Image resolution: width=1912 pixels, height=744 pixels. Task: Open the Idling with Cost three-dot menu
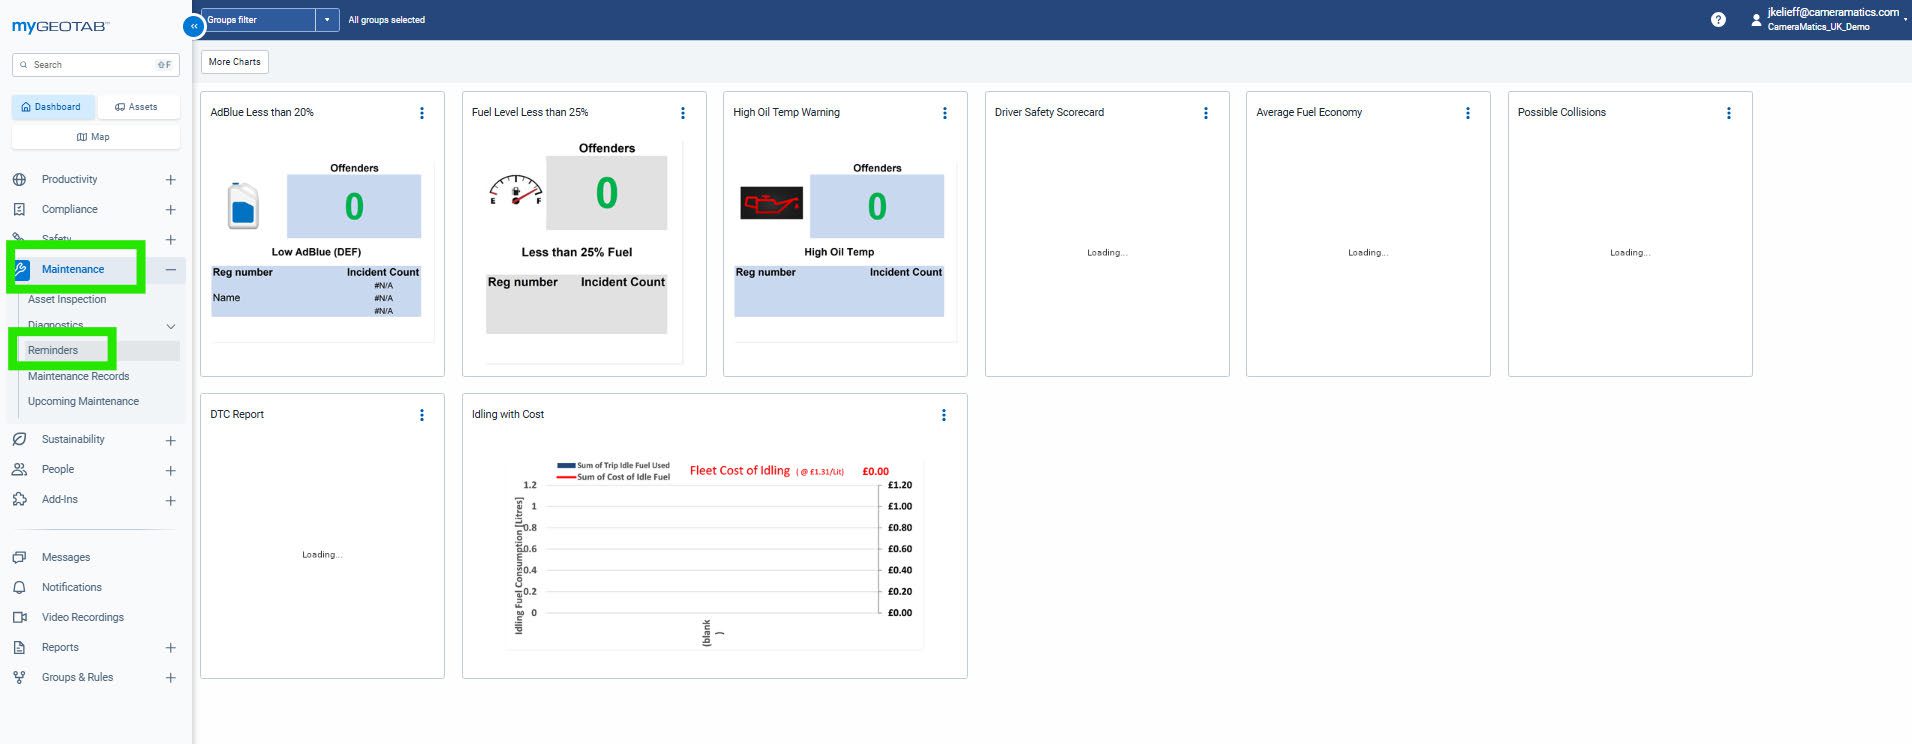coord(944,415)
